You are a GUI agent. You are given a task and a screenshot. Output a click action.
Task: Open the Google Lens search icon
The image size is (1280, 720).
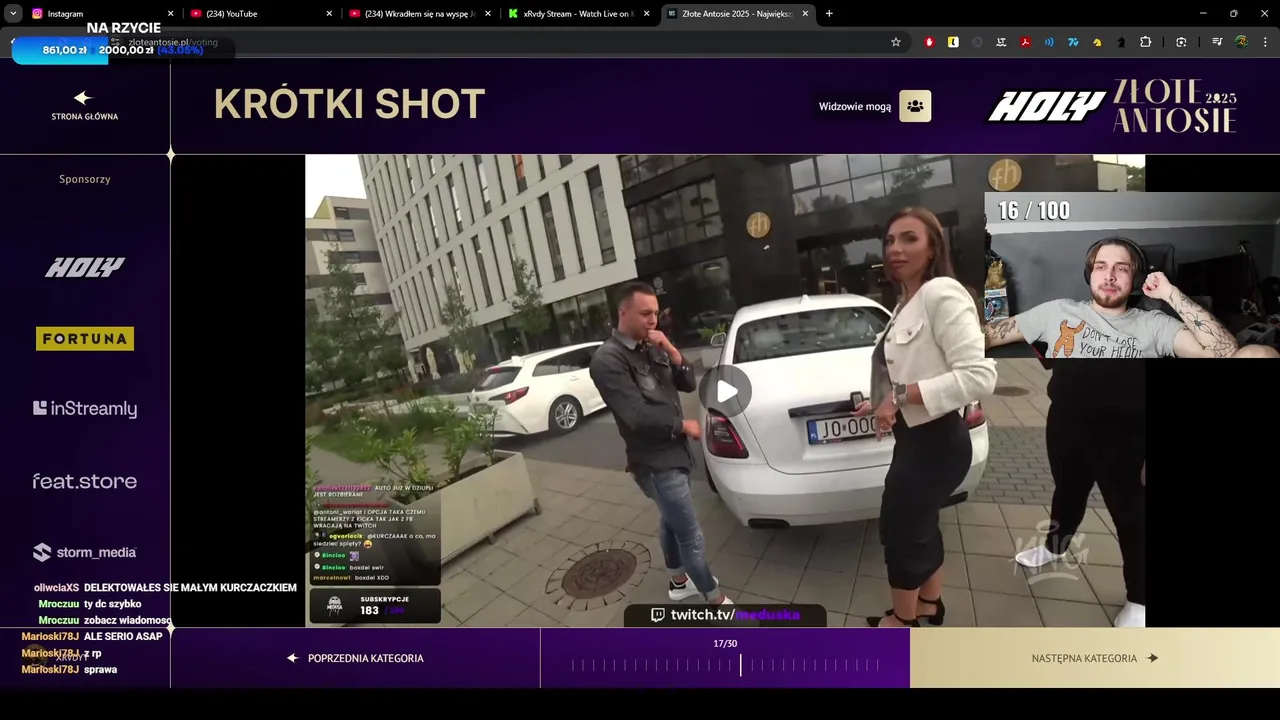tap(1181, 42)
